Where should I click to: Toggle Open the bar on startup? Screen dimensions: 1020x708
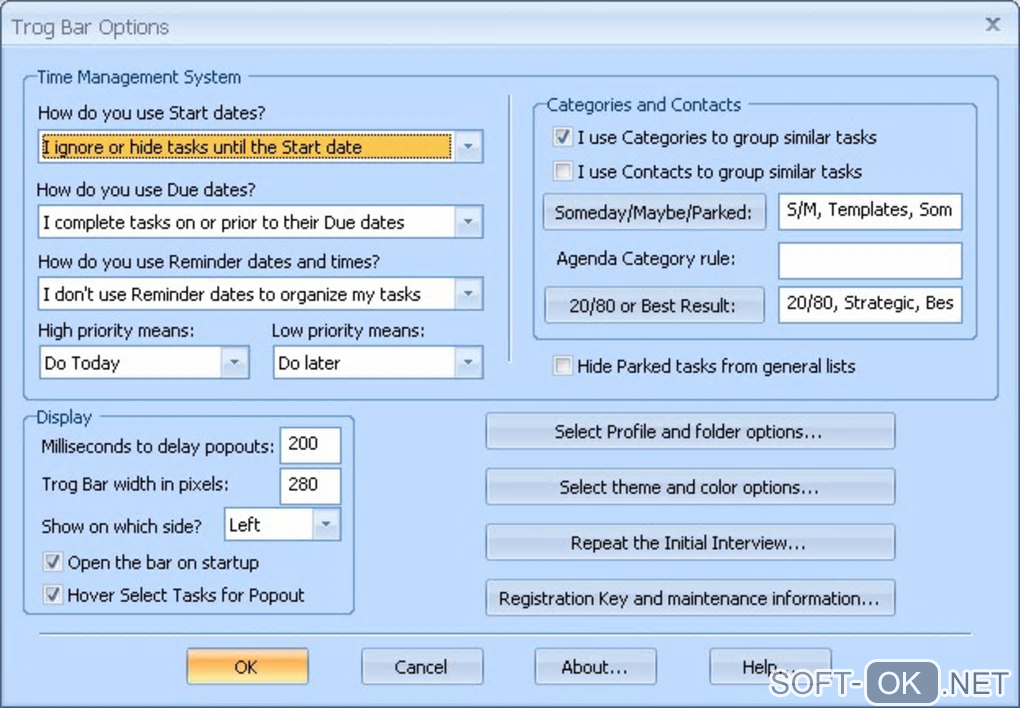pos(53,562)
